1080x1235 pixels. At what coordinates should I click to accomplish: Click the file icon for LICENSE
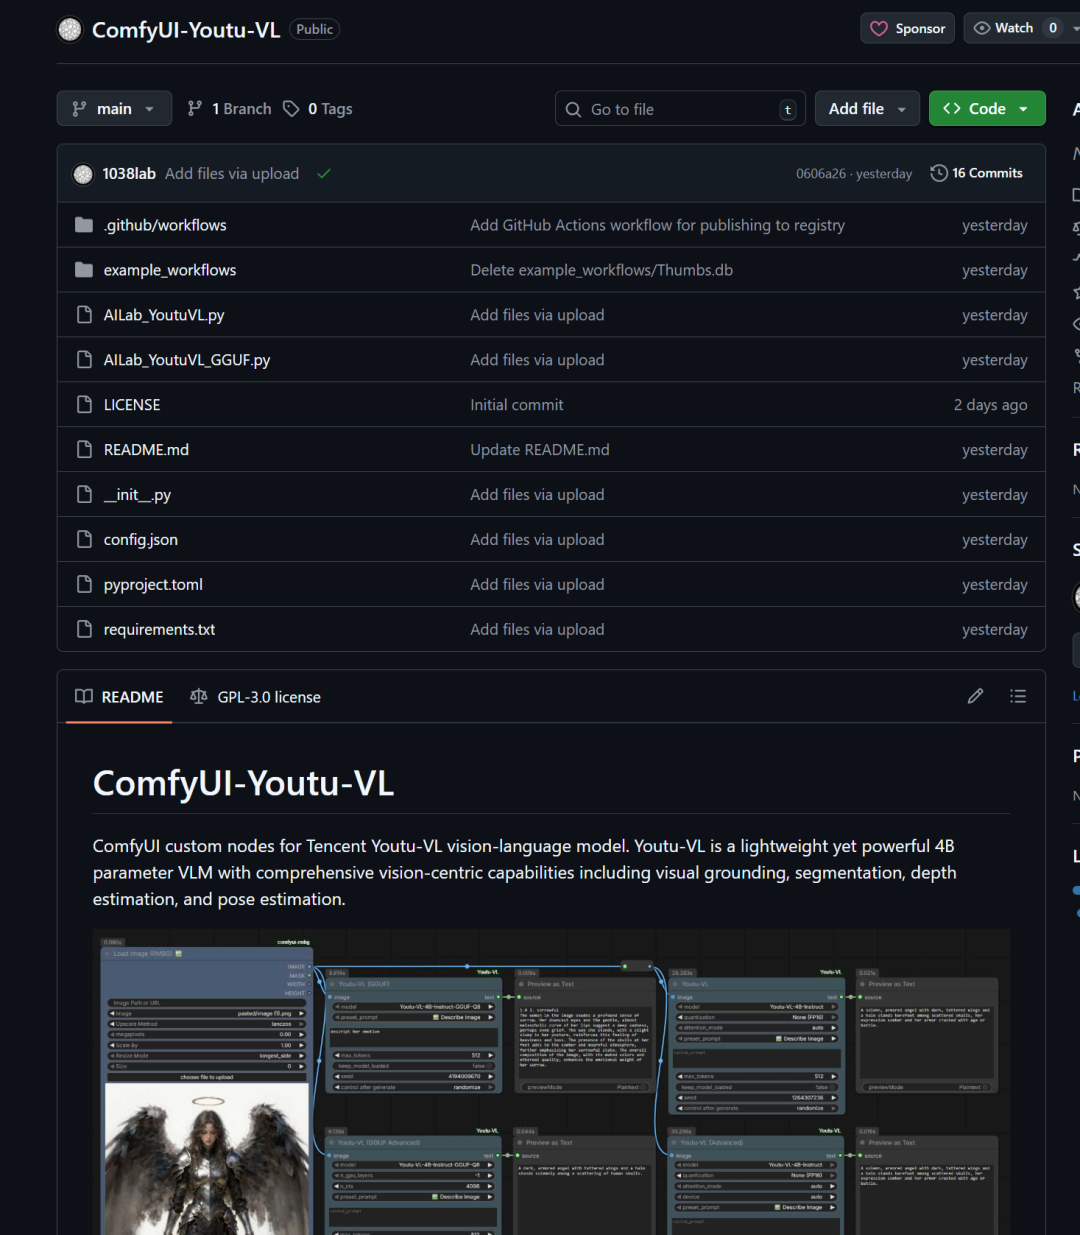pyautogui.click(x=84, y=405)
